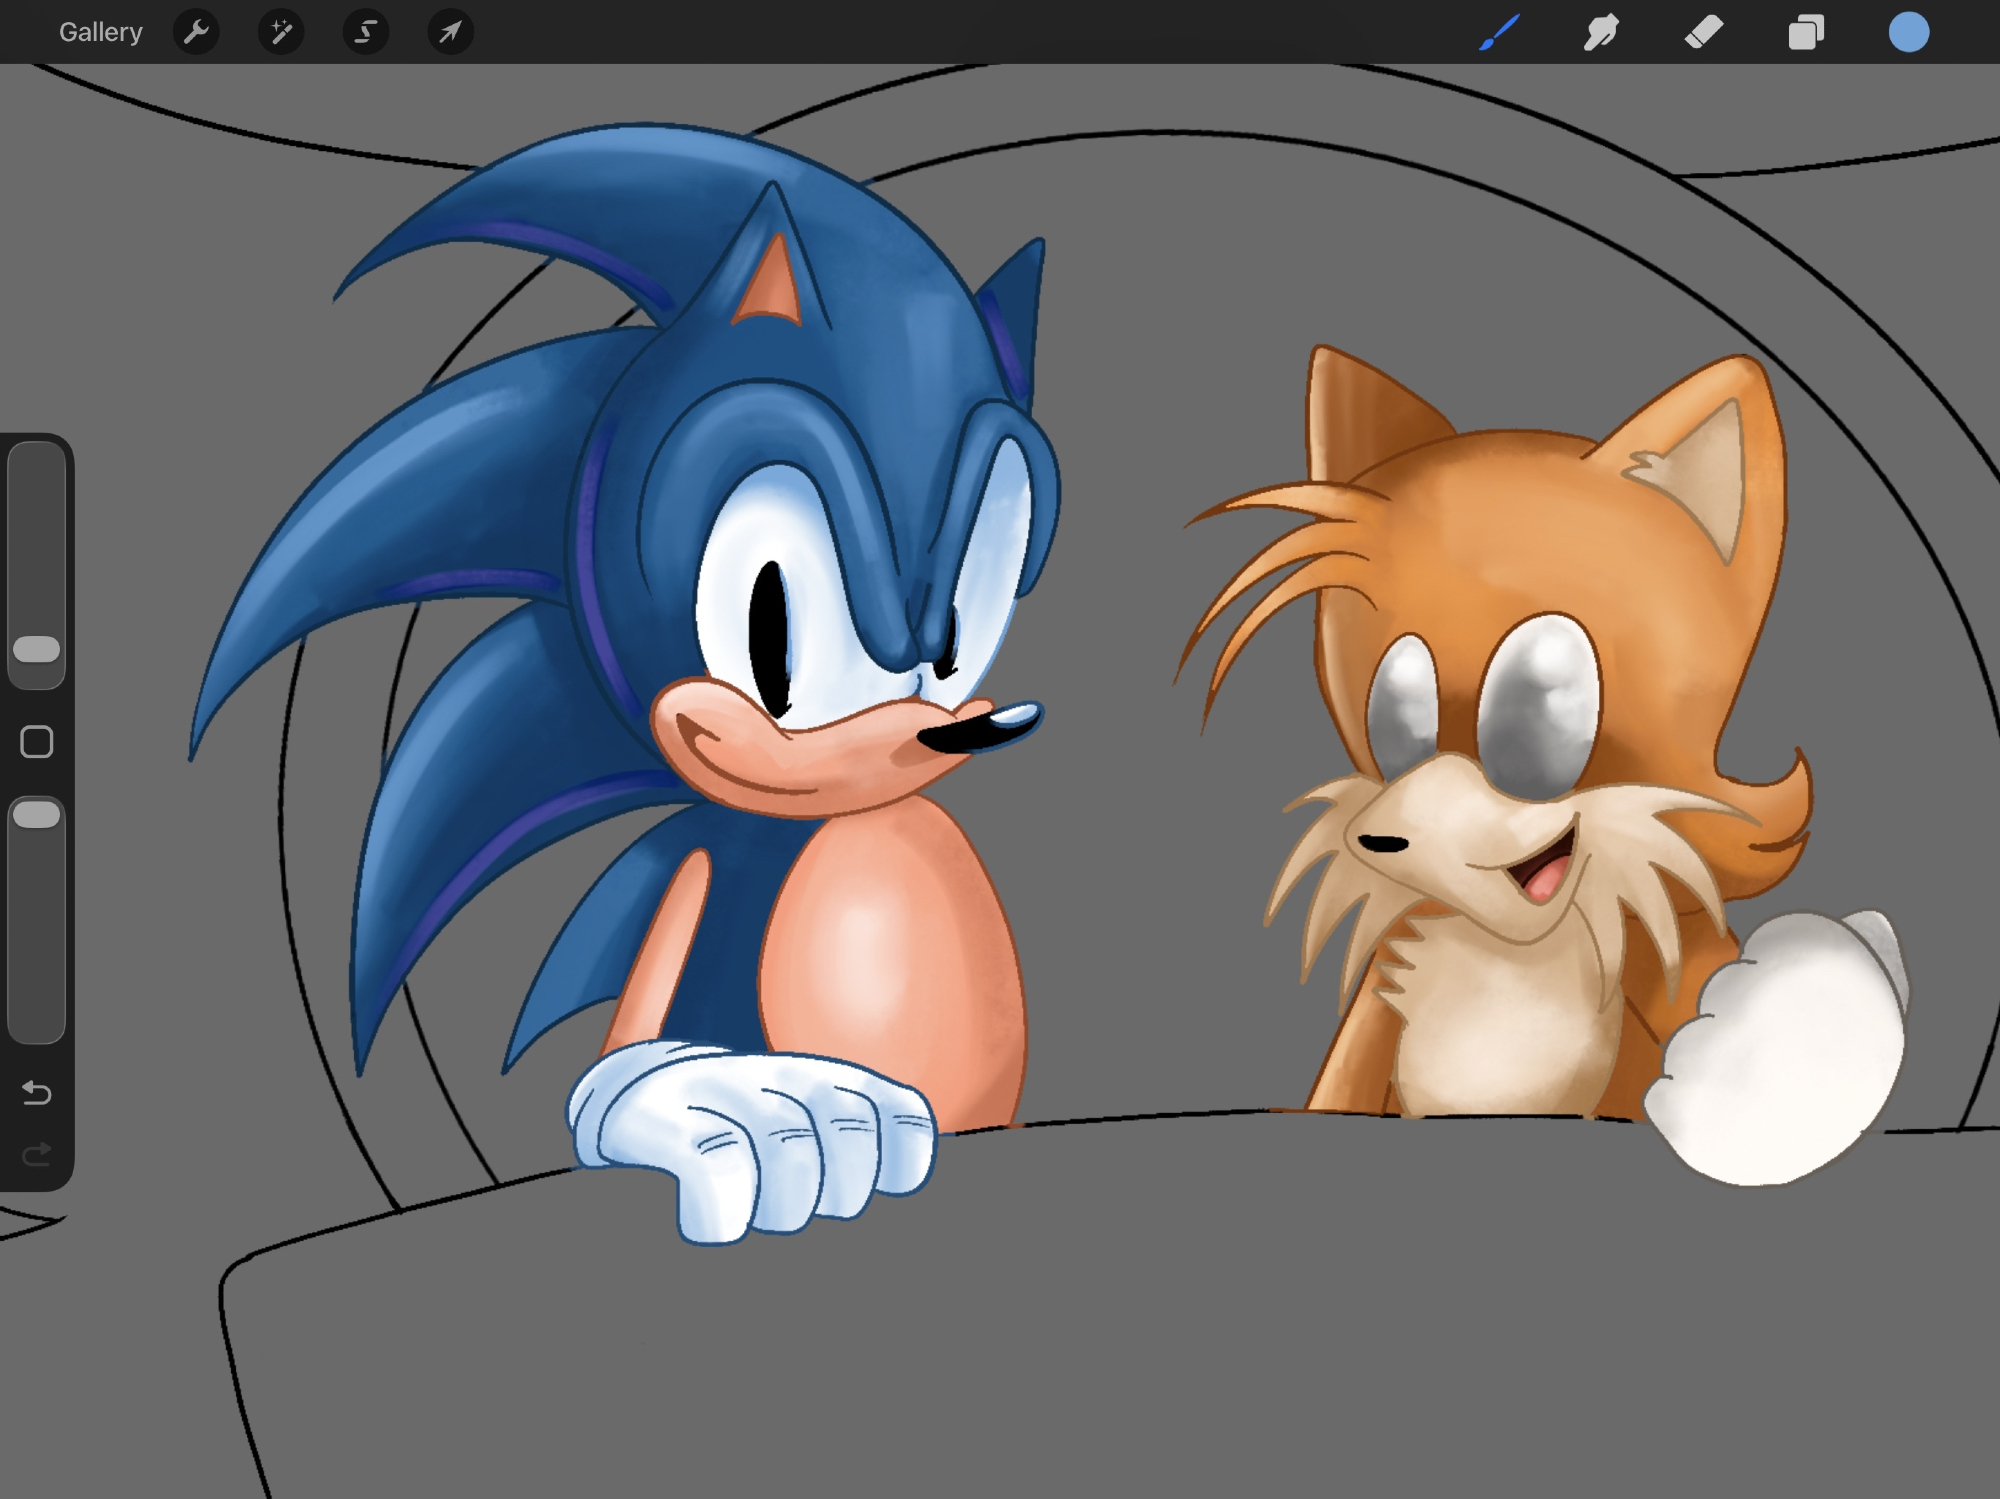Return to the Gallery
The image size is (2000, 1499).
(100, 32)
